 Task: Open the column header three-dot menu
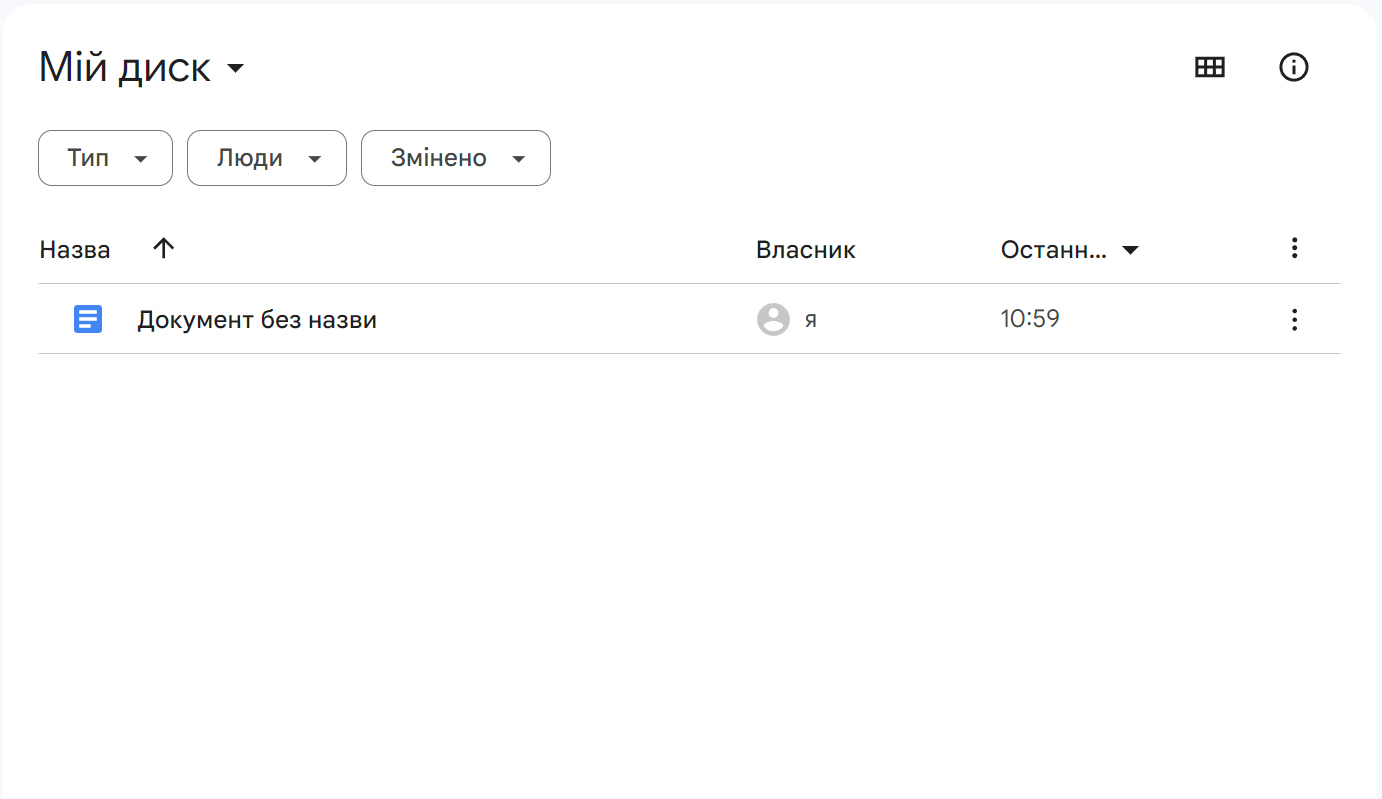coord(1294,248)
